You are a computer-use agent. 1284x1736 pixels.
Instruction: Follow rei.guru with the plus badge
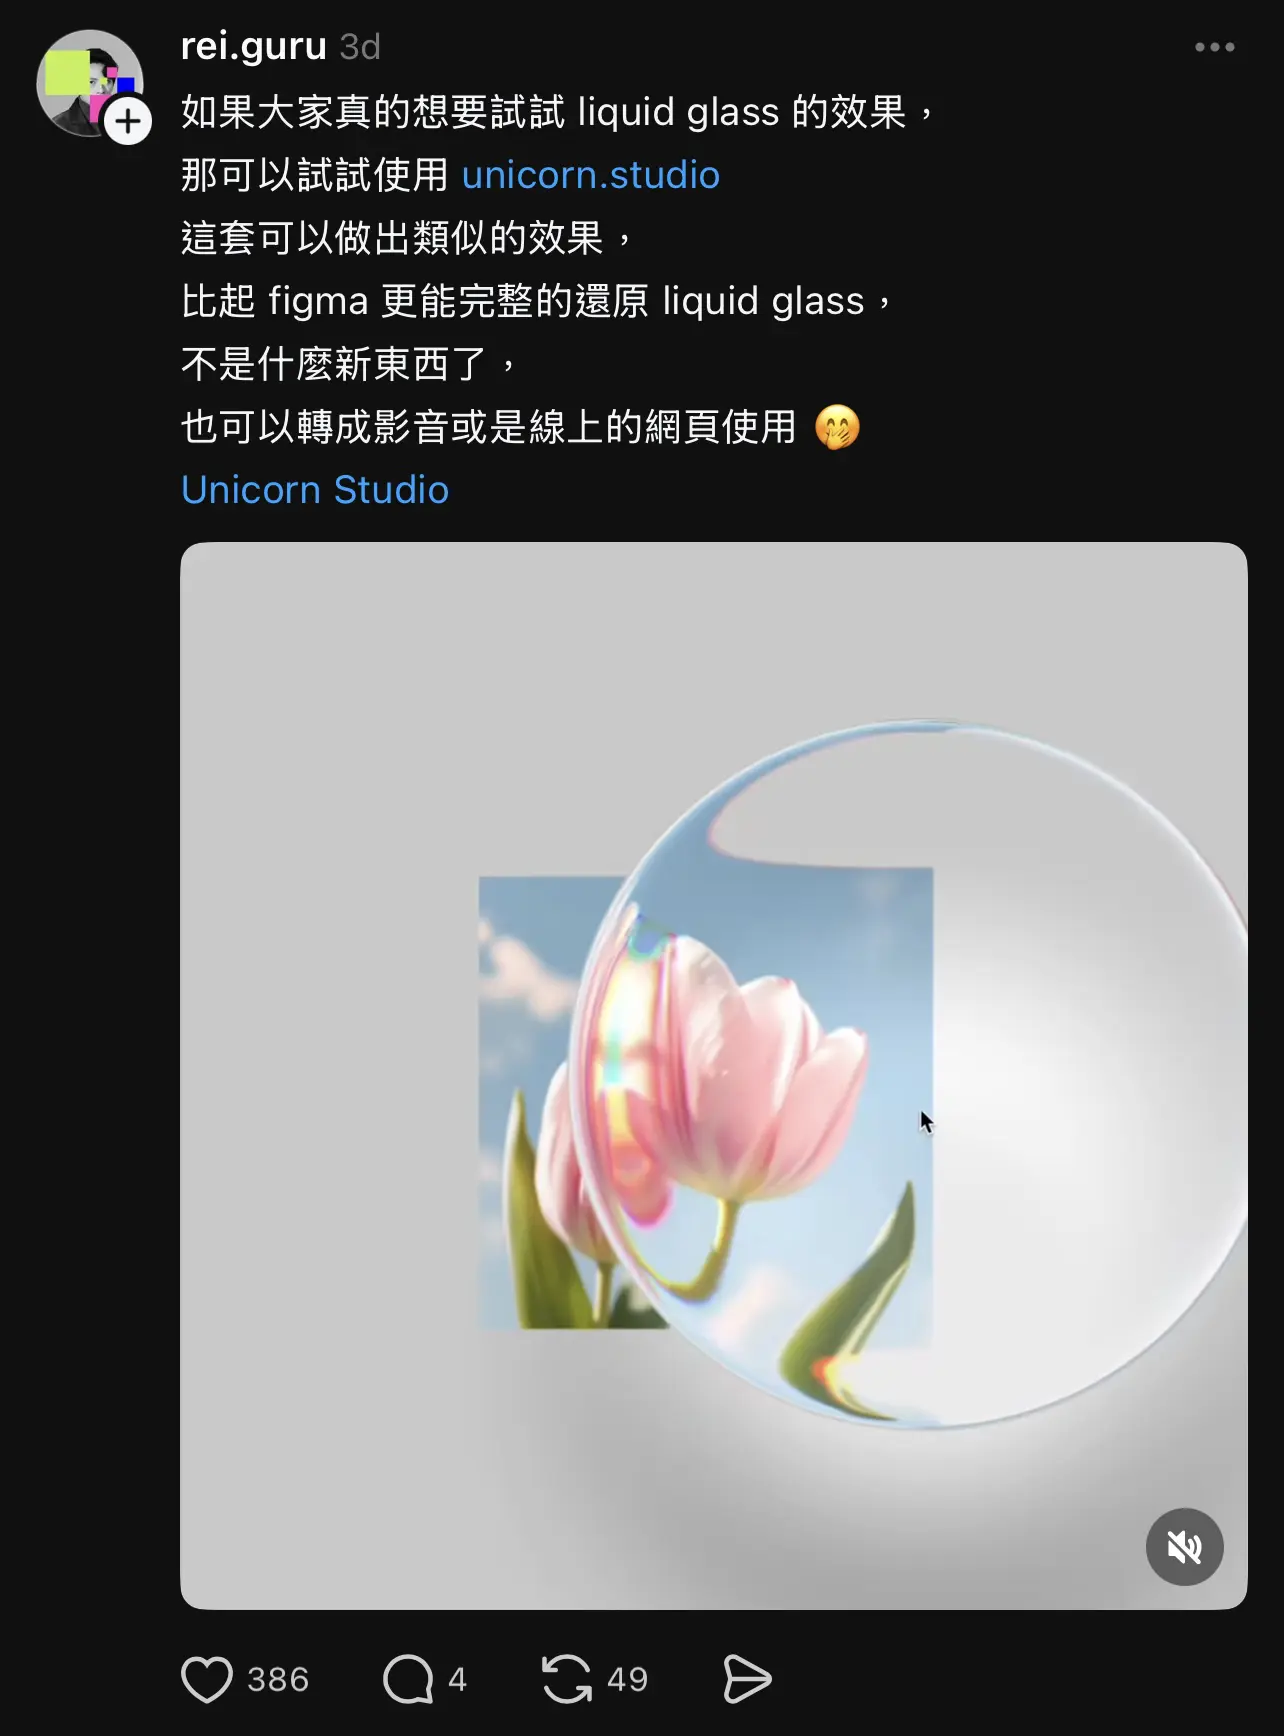[128, 121]
